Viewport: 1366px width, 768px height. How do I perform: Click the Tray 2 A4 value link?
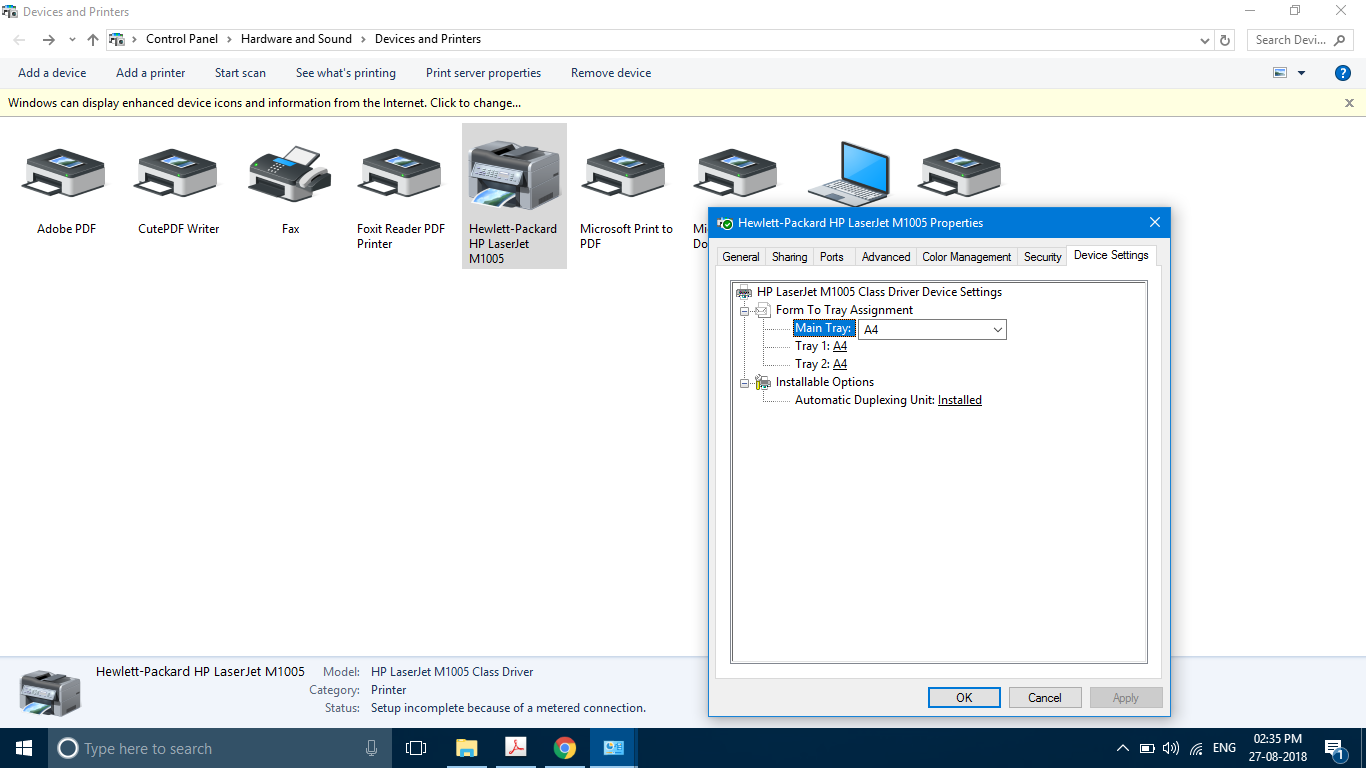coord(840,365)
